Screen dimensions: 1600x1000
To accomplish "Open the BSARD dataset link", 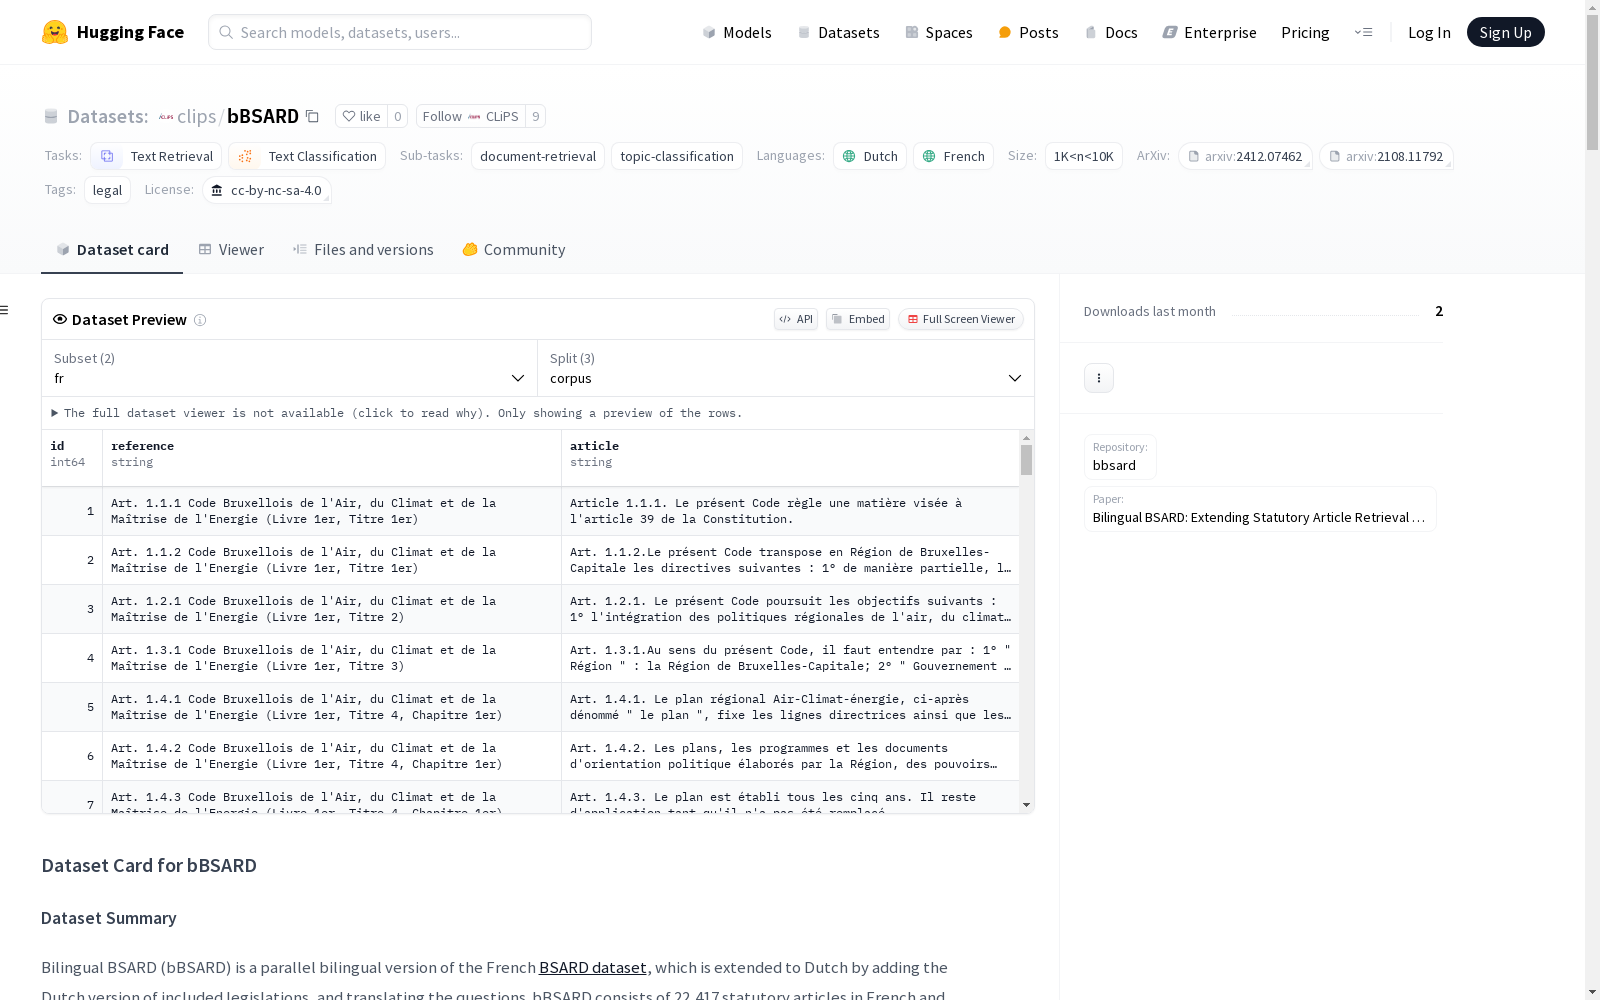I will pyautogui.click(x=593, y=968).
